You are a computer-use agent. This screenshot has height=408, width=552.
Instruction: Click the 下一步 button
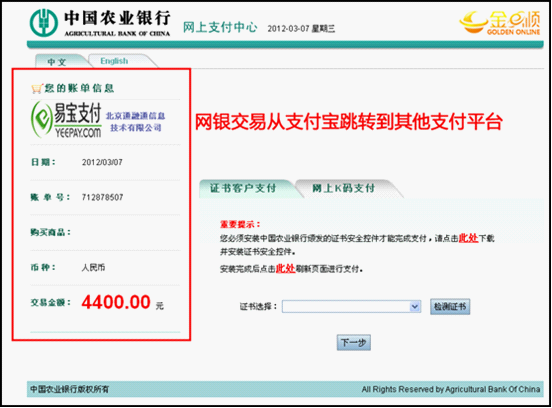tap(354, 343)
